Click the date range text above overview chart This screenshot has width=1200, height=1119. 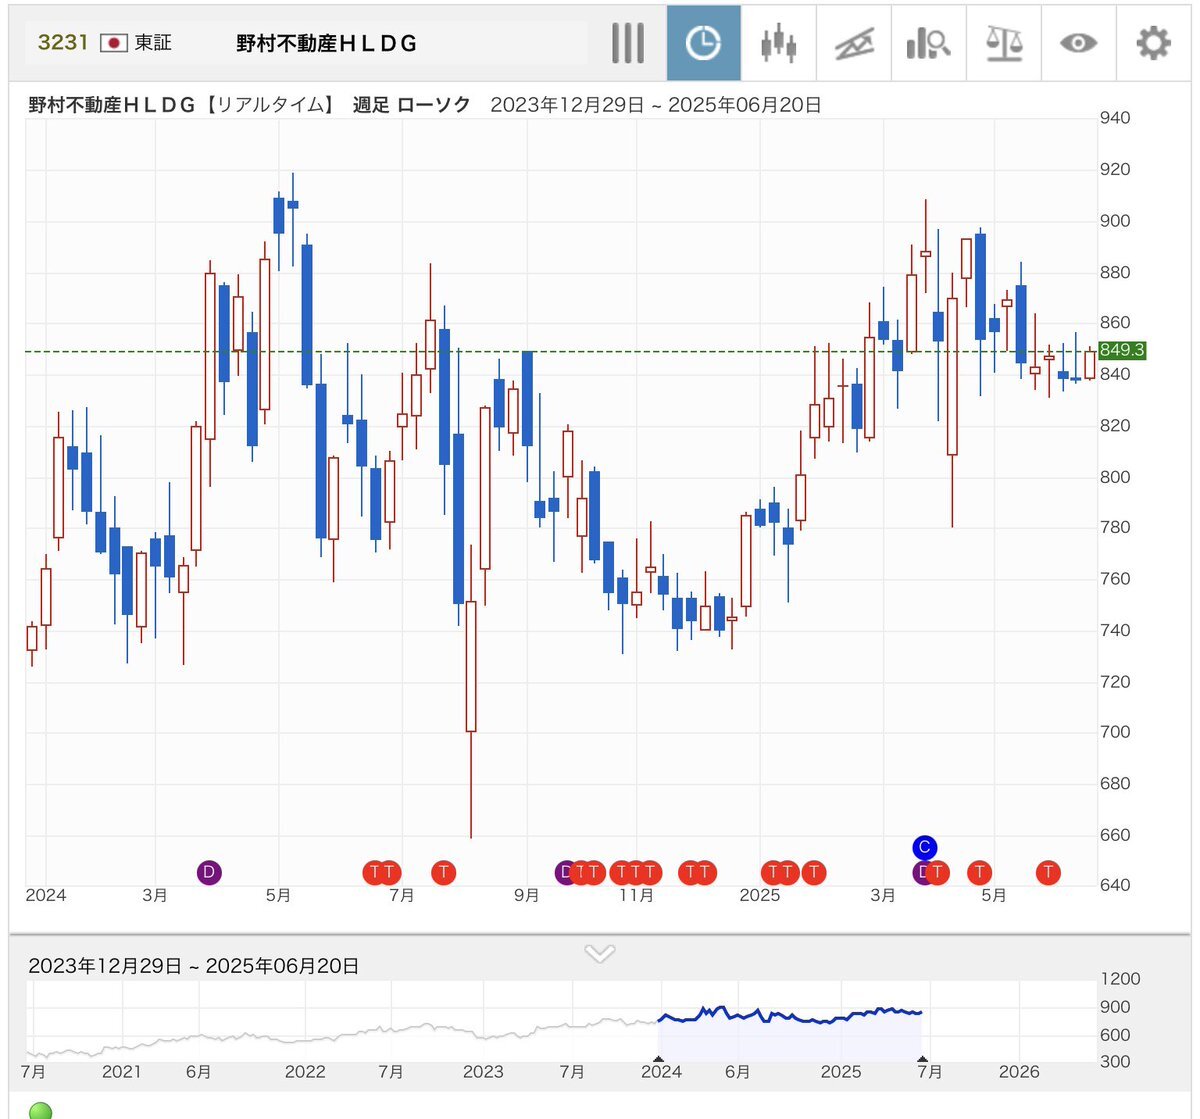click(194, 966)
